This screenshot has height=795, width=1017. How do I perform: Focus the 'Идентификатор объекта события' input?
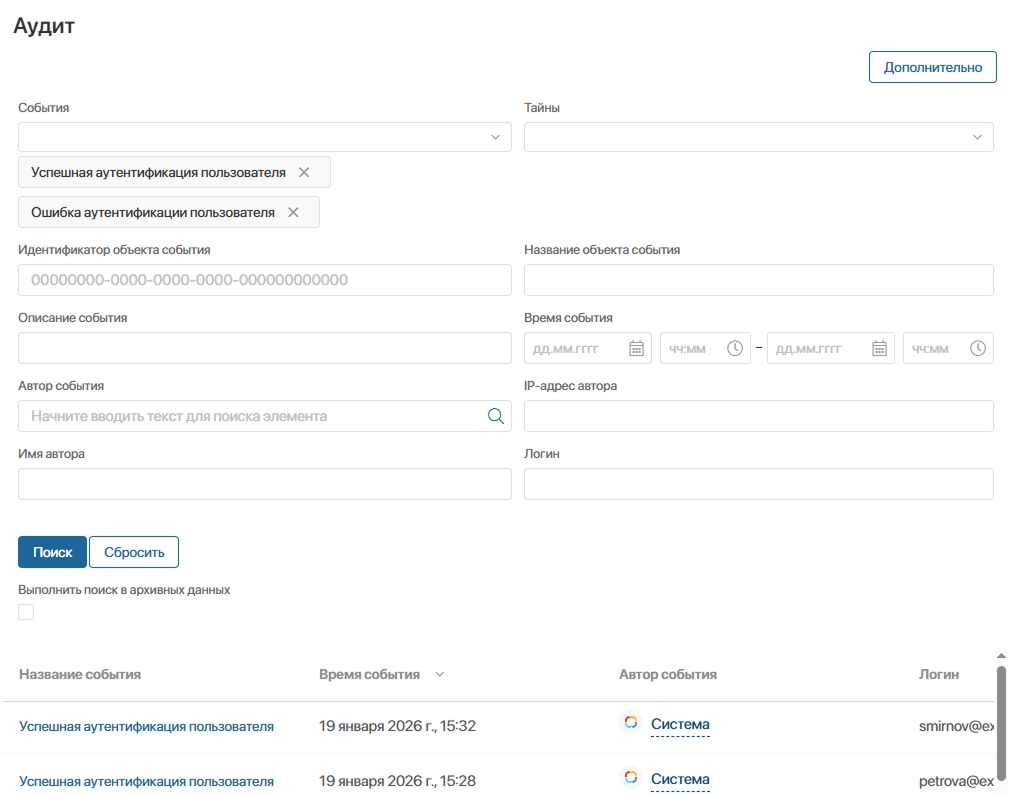[x=265, y=280]
